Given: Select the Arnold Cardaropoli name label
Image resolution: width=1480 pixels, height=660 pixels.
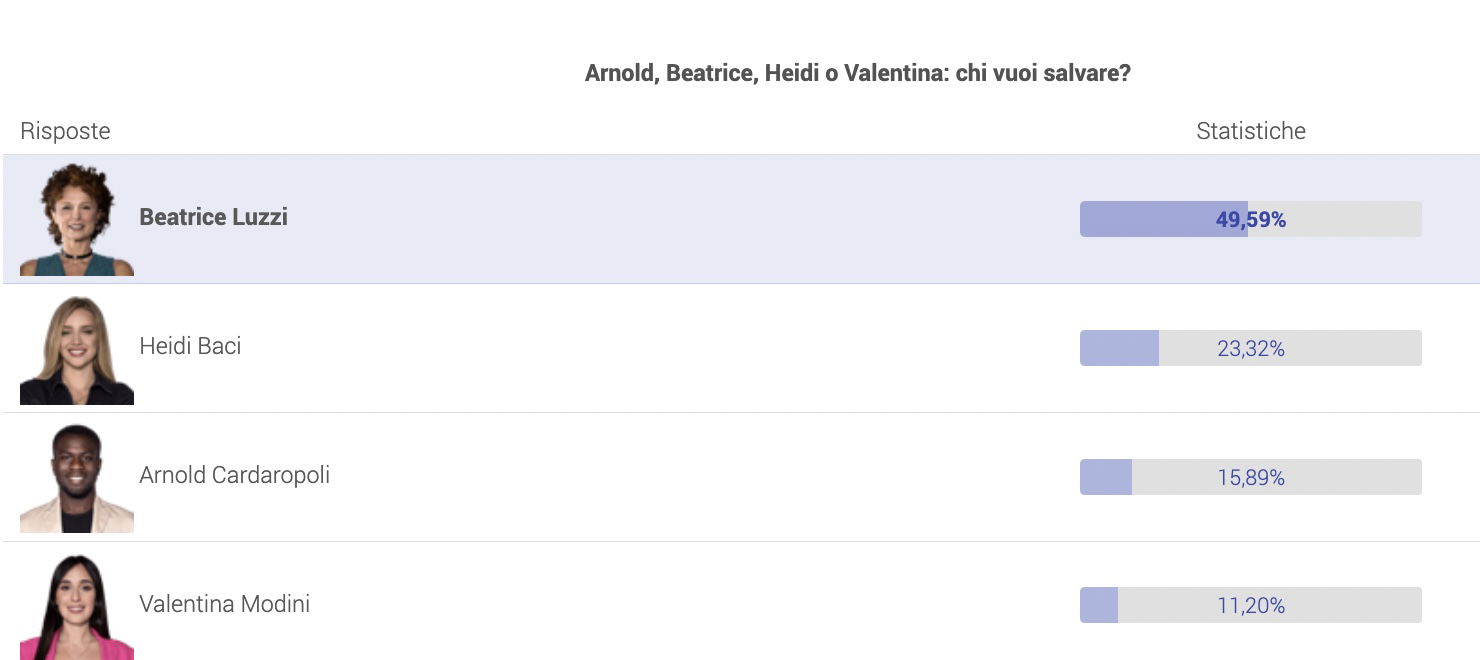Looking at the screenshot, I should (x=234, y=475).
